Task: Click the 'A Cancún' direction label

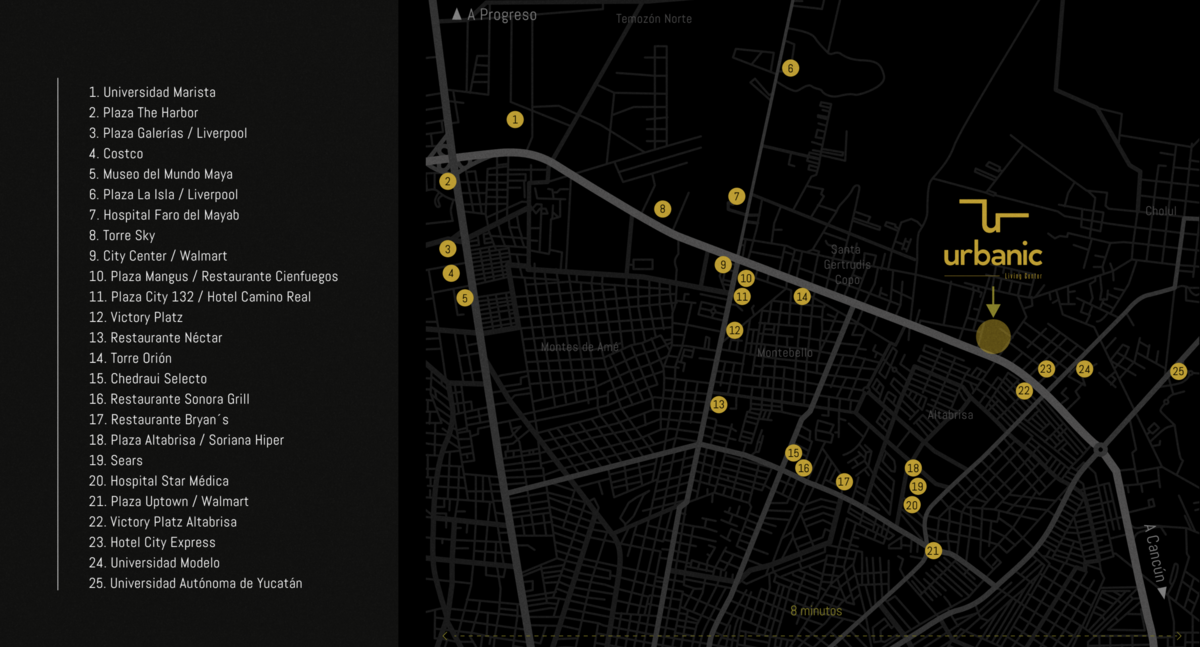Action: [x=1154, y=561]
